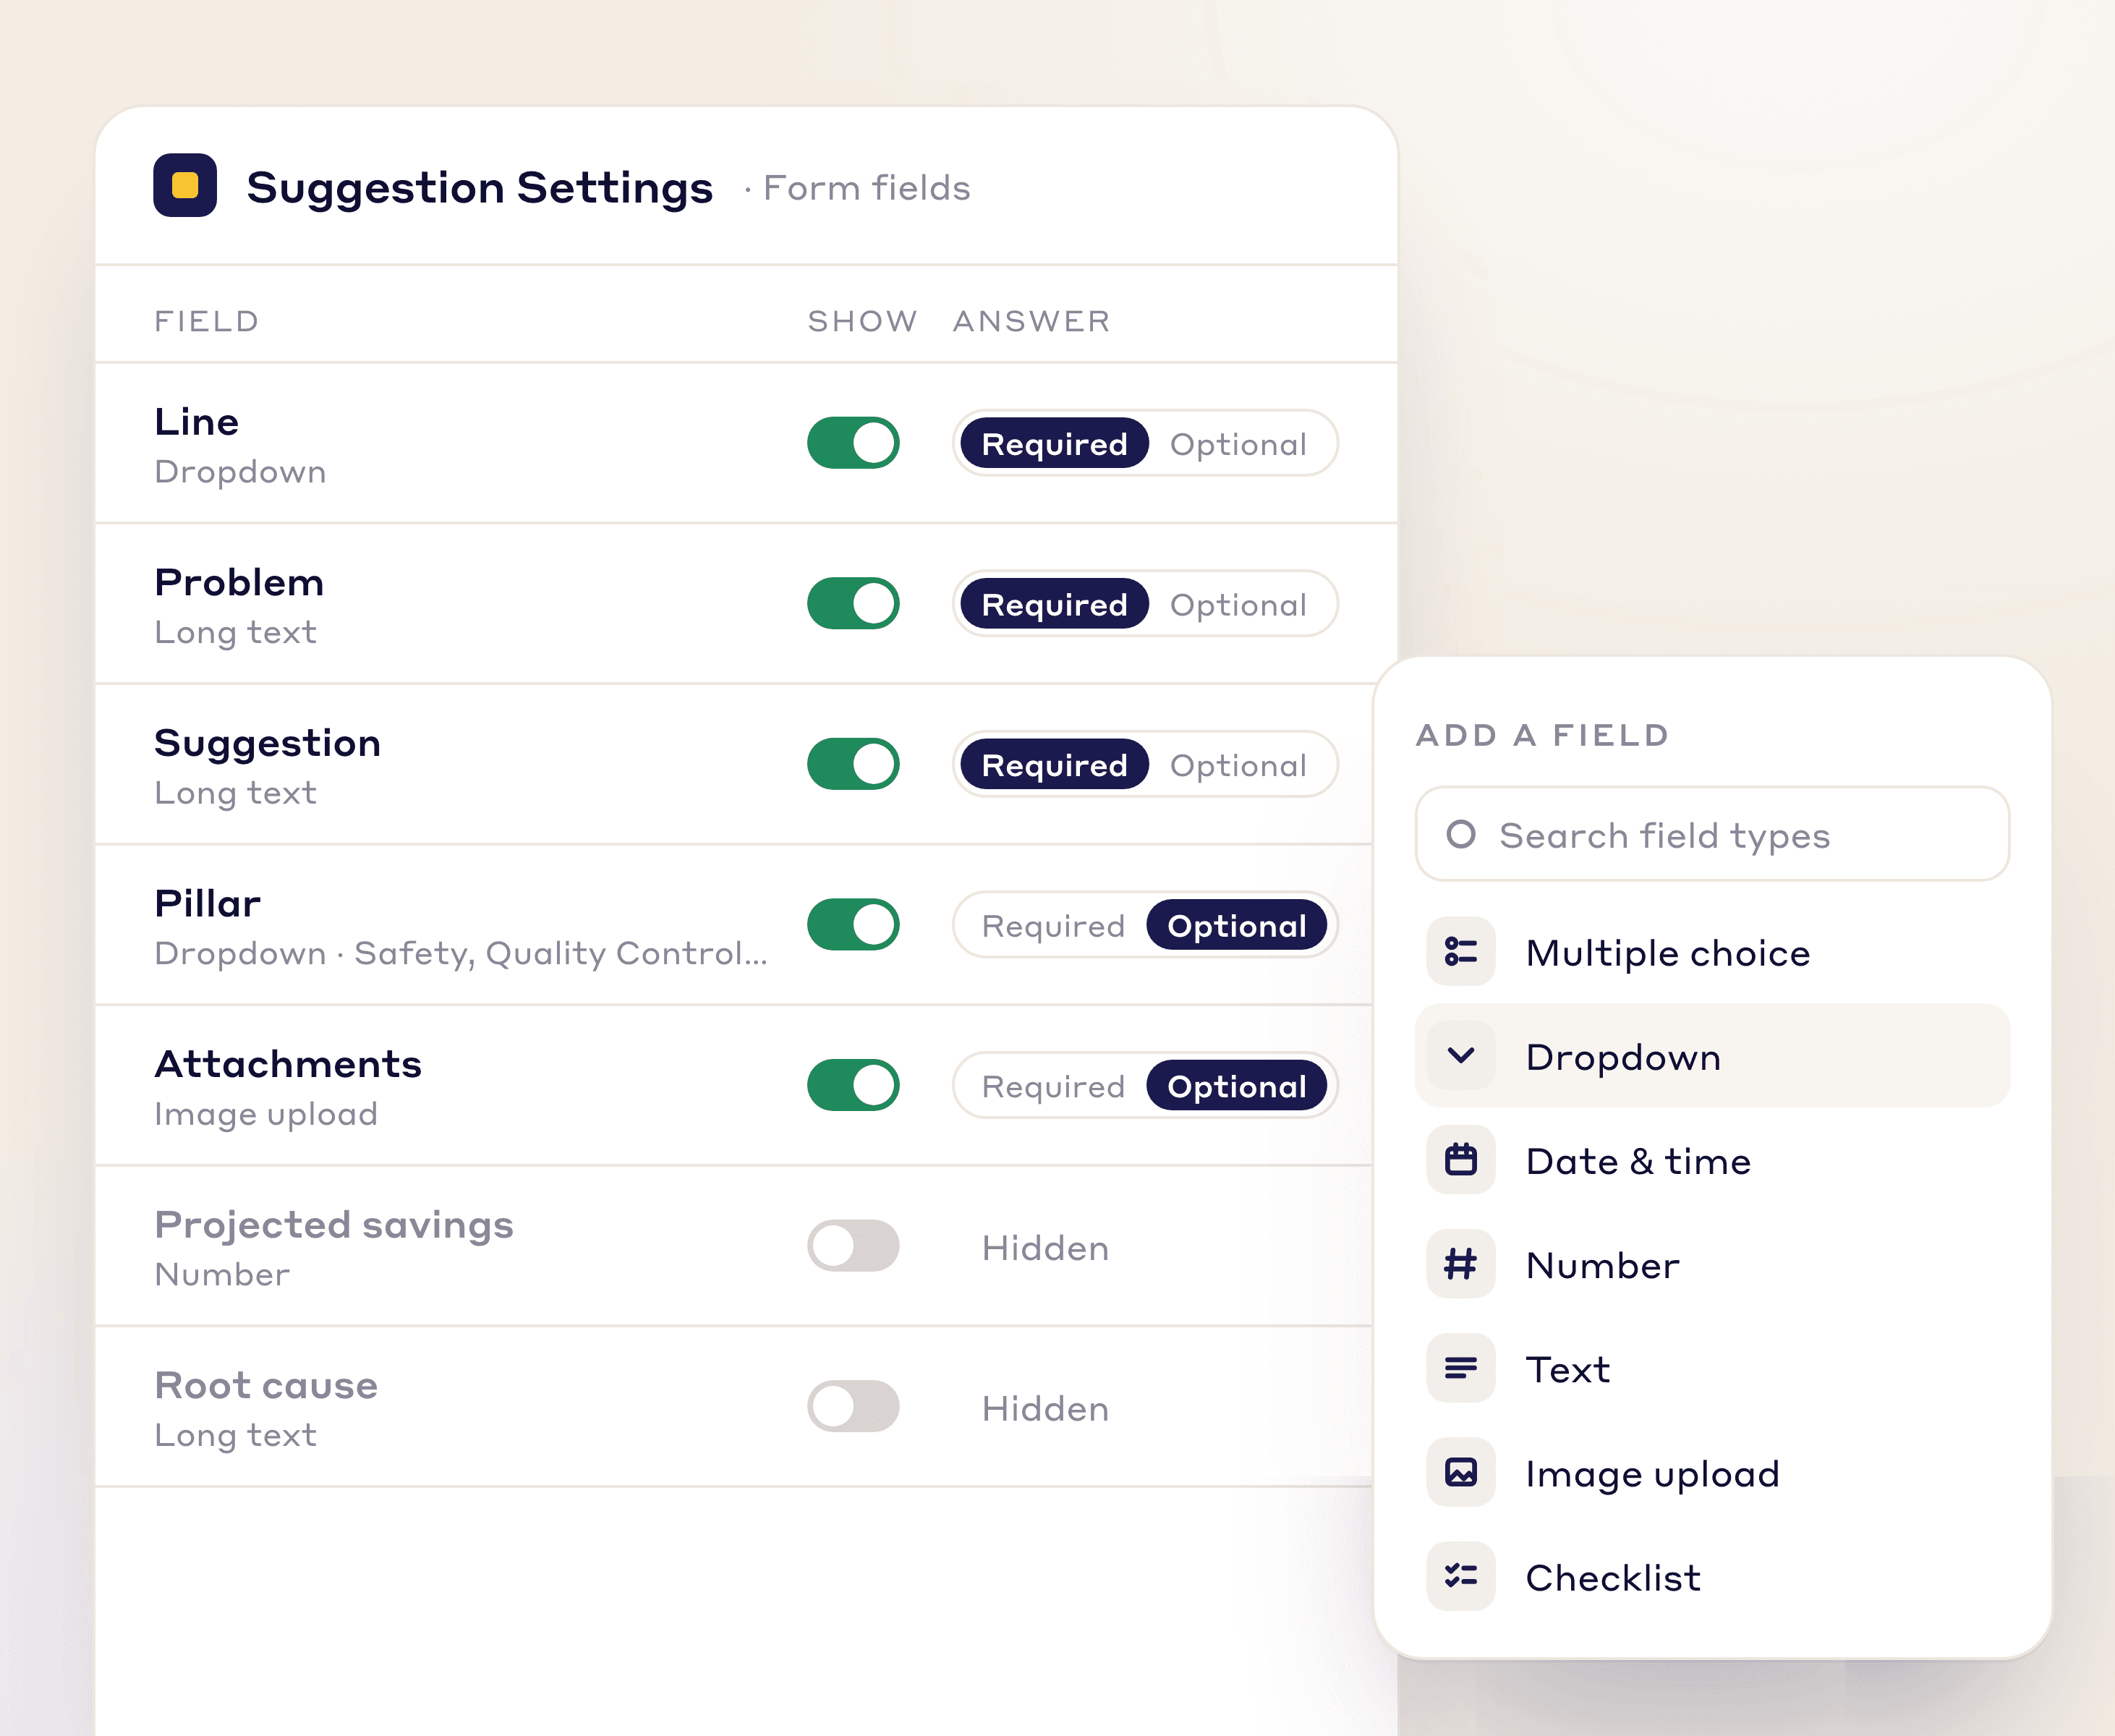This screenshot has width=2115, height=1736.
Task: Pick the Text field type
Action: [x=1712, y=1368]
